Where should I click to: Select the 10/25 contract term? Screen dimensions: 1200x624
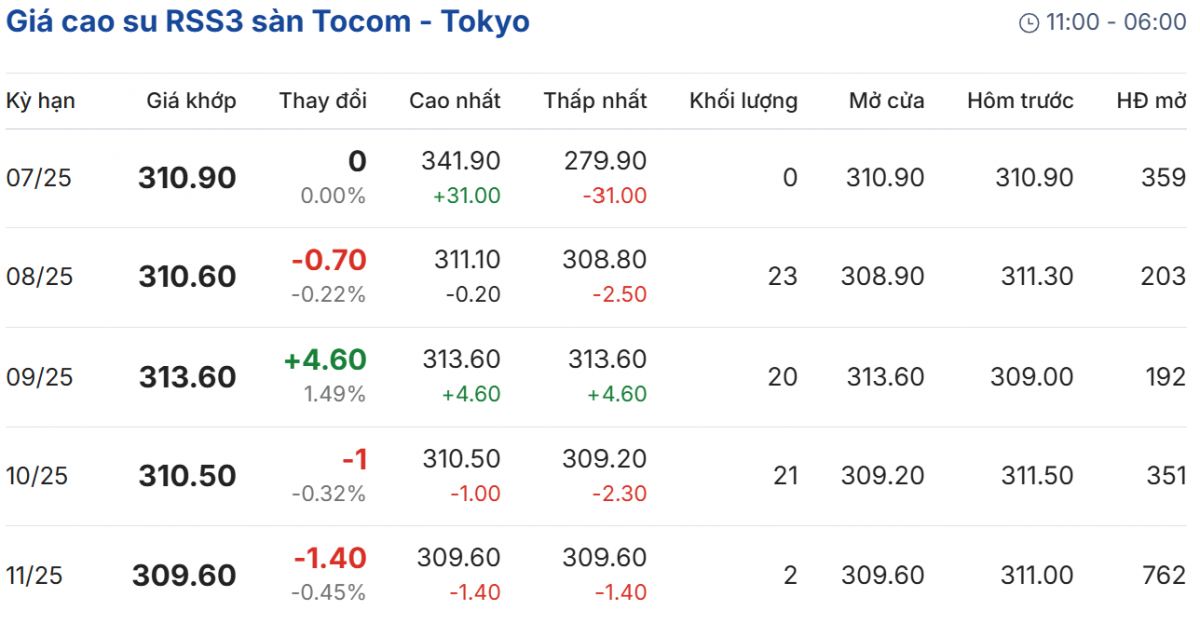[37, 476]
